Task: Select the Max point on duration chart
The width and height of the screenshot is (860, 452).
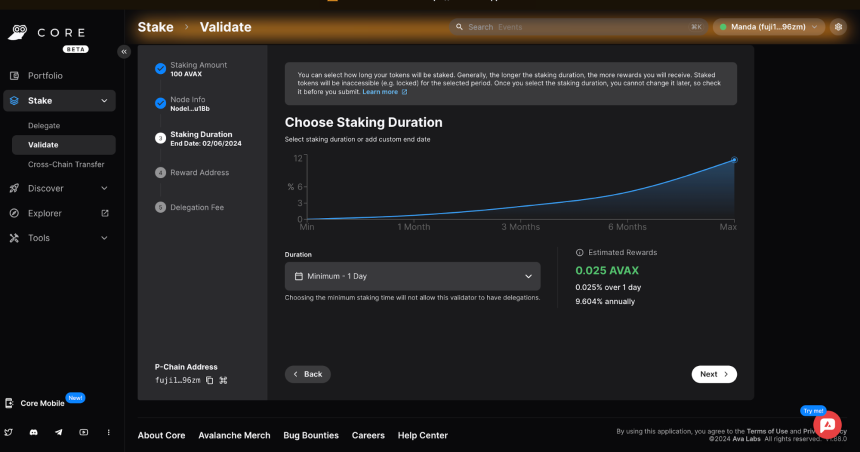Action: (734, 160)
